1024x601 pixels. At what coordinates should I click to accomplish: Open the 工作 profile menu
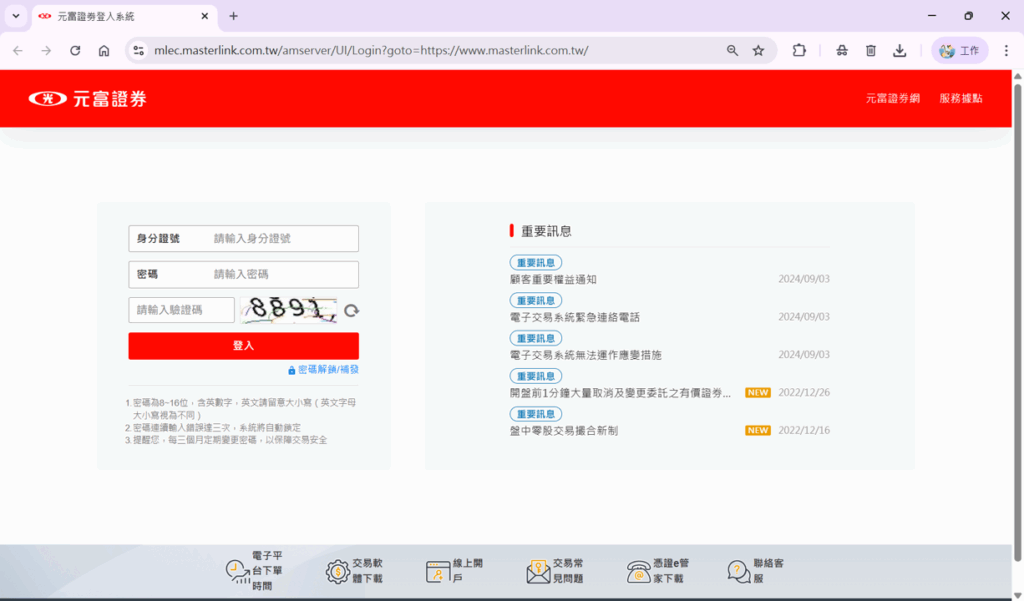tap(959, 50)
